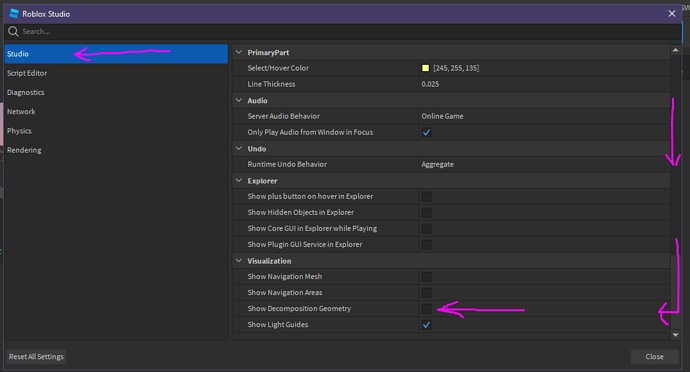Click the Show plus button on hover label
690x372 pixels.
(310, 196)
